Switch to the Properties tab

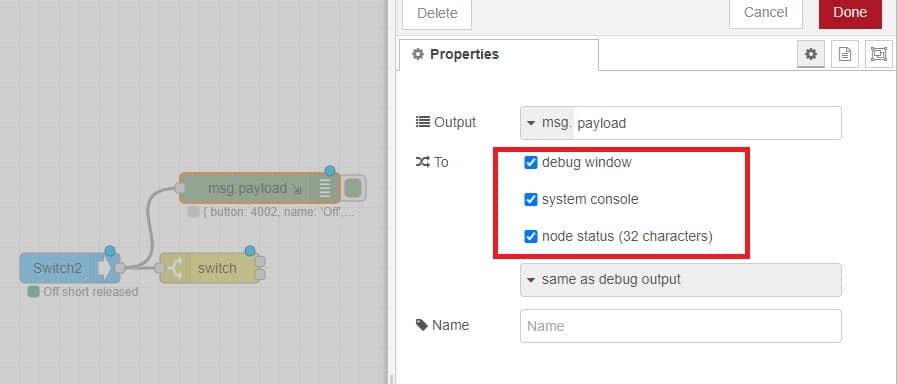499,55
